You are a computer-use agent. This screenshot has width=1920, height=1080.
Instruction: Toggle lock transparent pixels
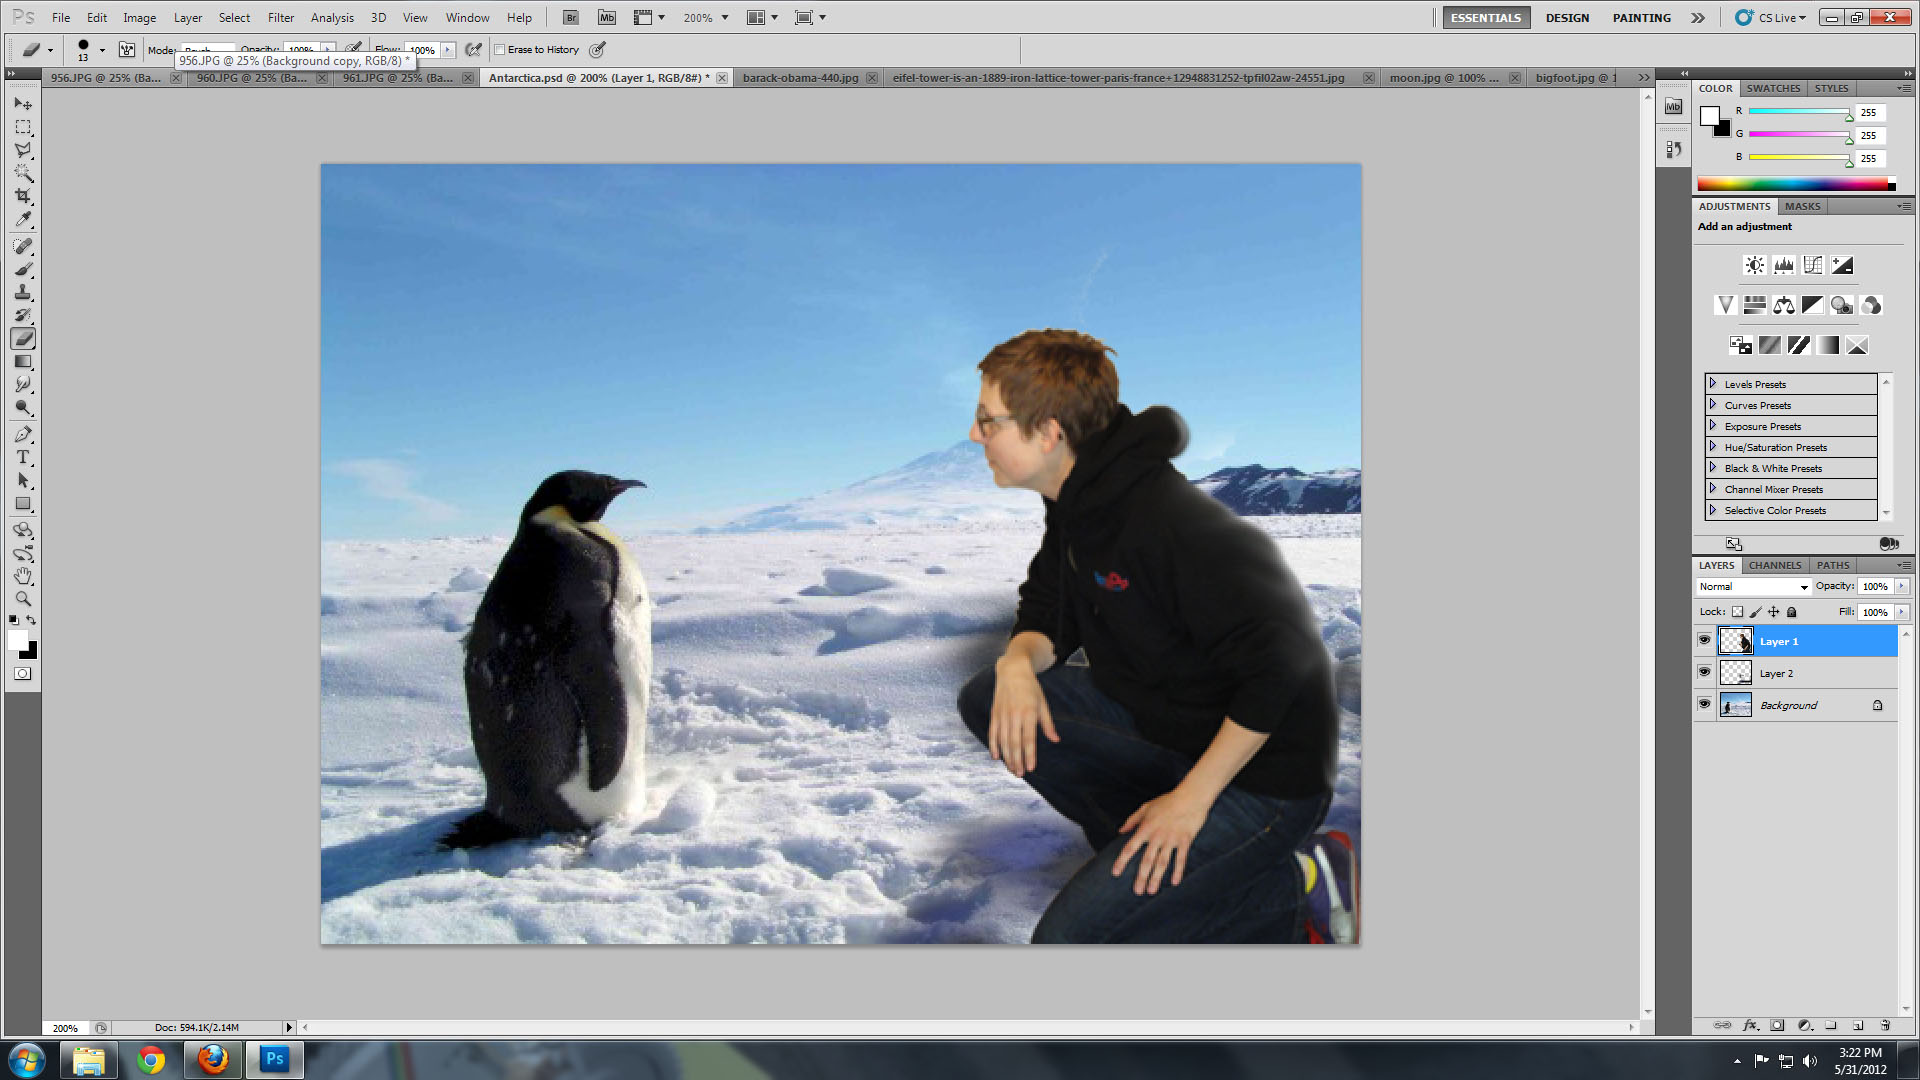coord(1737,612)
